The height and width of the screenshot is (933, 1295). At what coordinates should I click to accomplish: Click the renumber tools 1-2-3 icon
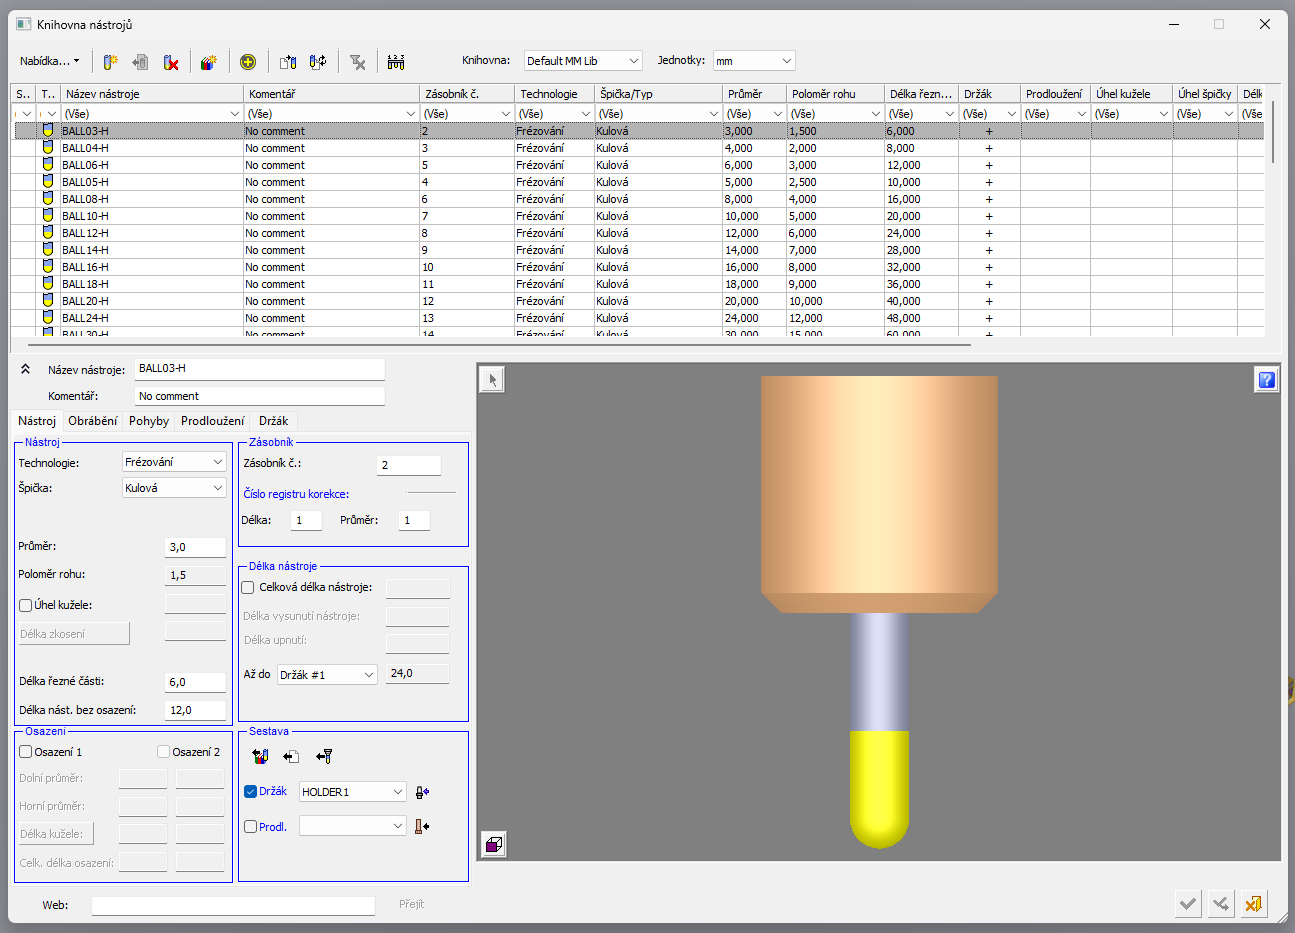click(396, 62)
